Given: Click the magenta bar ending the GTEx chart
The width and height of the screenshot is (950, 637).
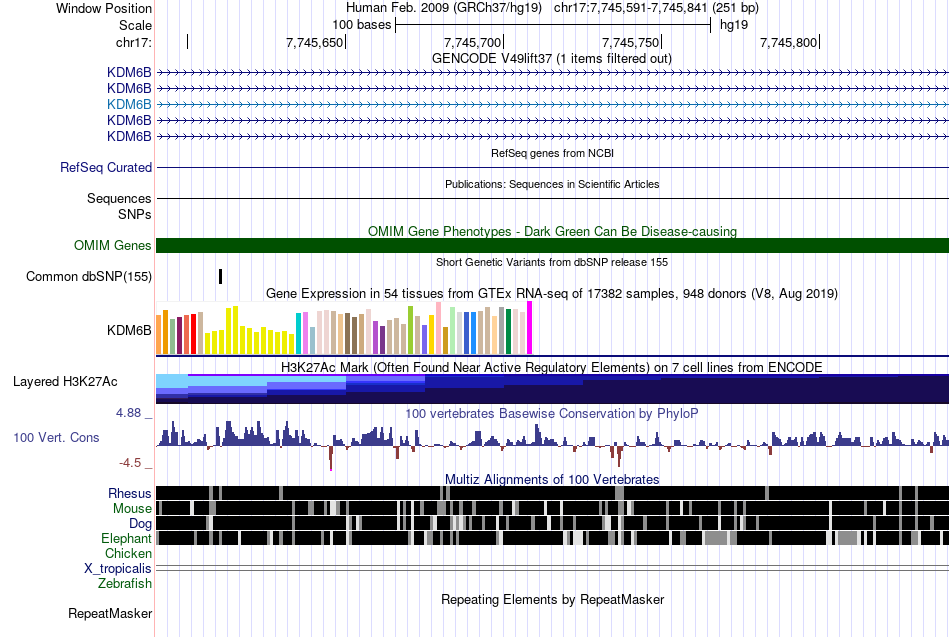Looking at the screenshot, I should pyautogui.click(x=530, y=328).
